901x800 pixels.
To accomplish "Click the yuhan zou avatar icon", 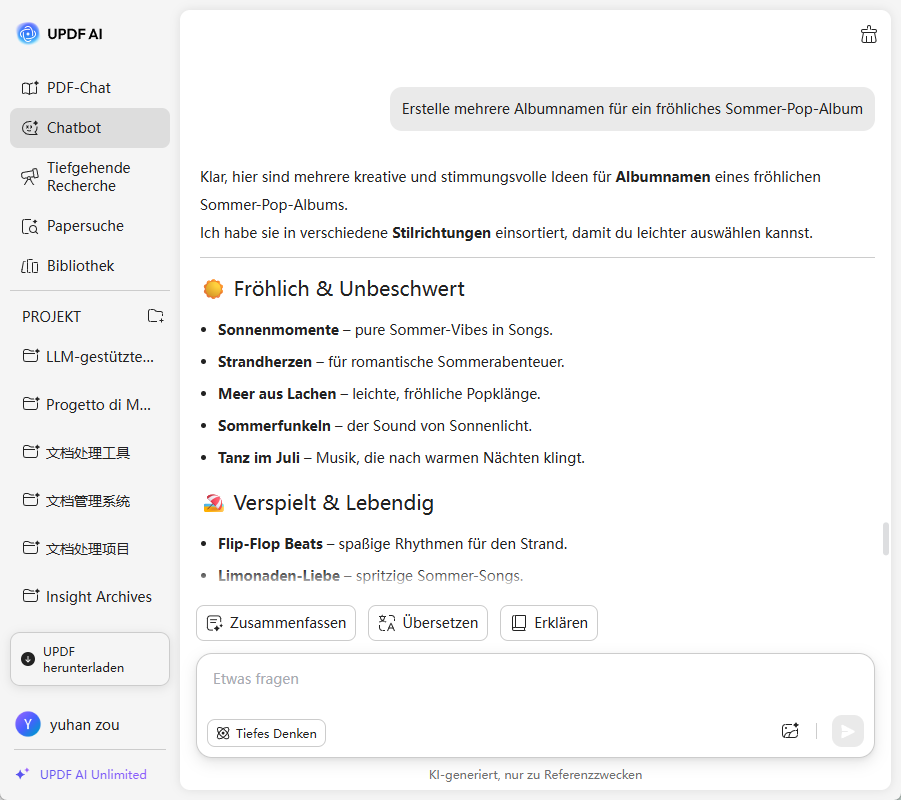I will tap(28, 724).
